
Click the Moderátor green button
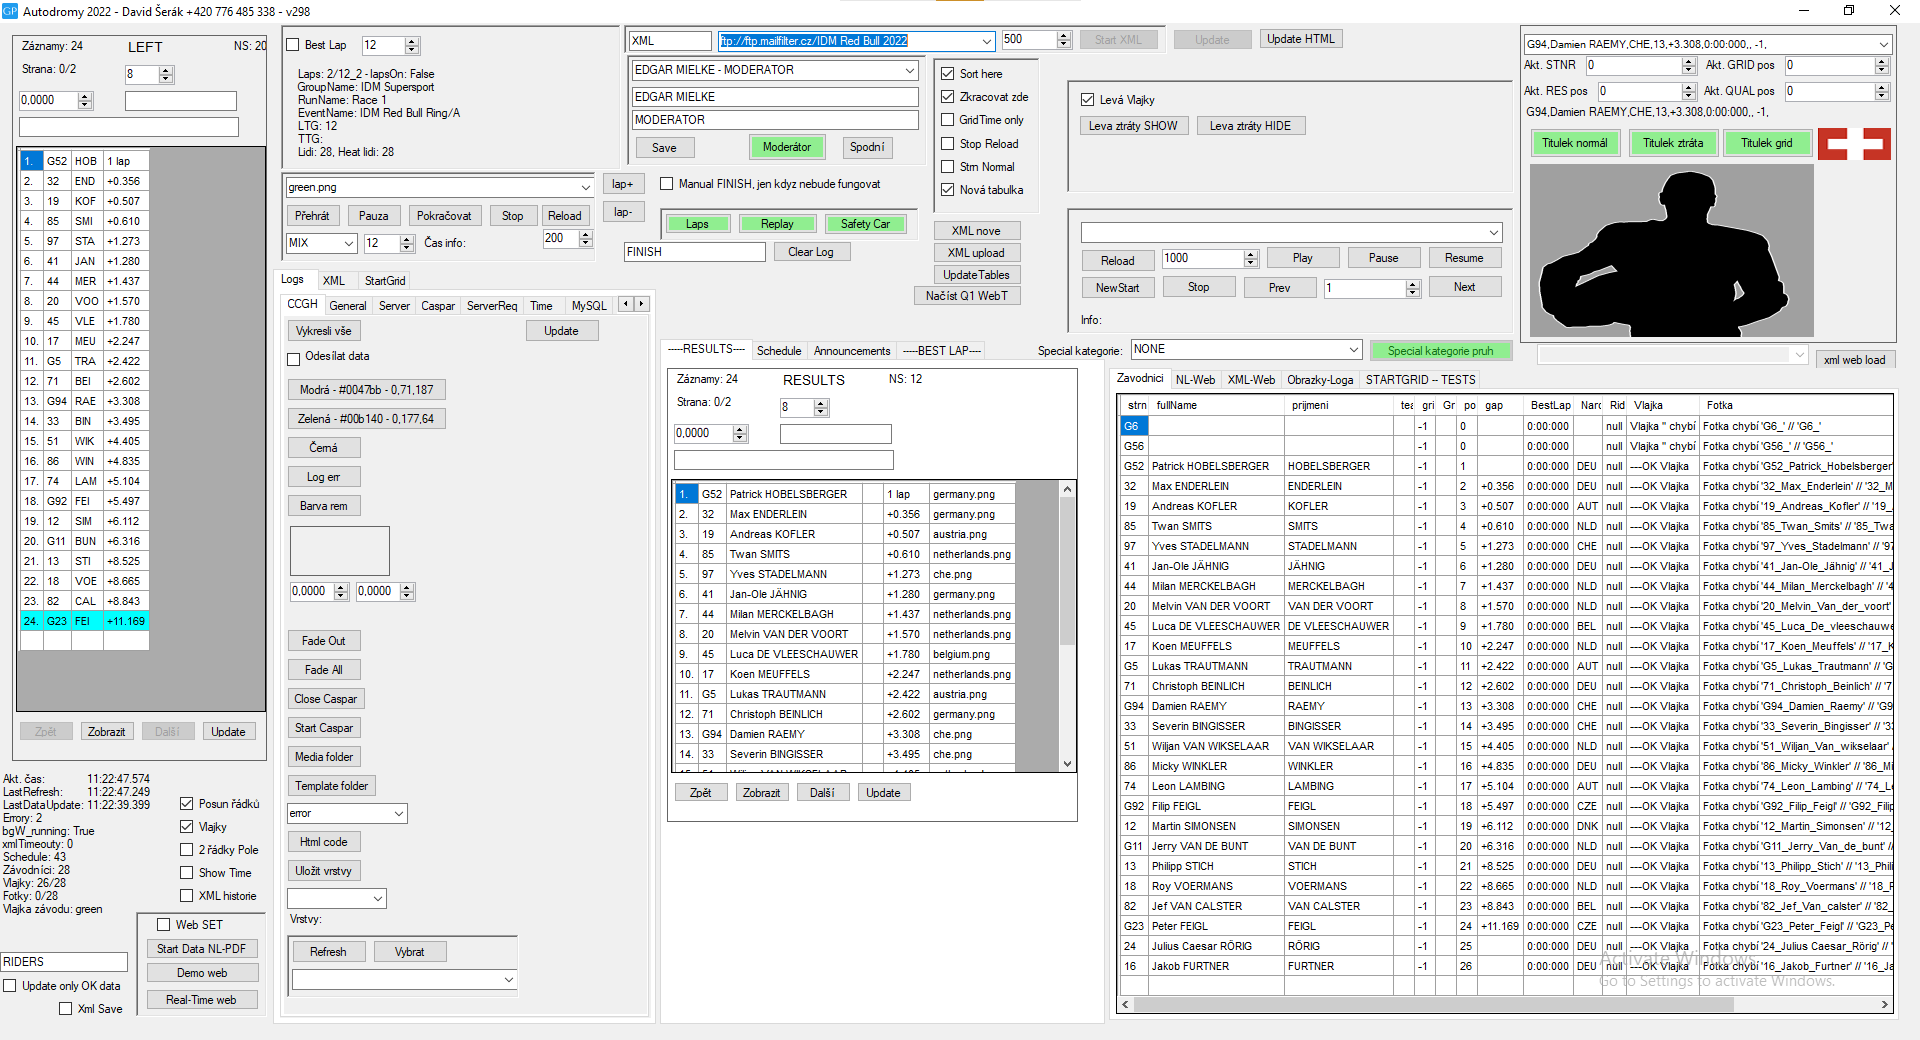(x=787, y=147)
